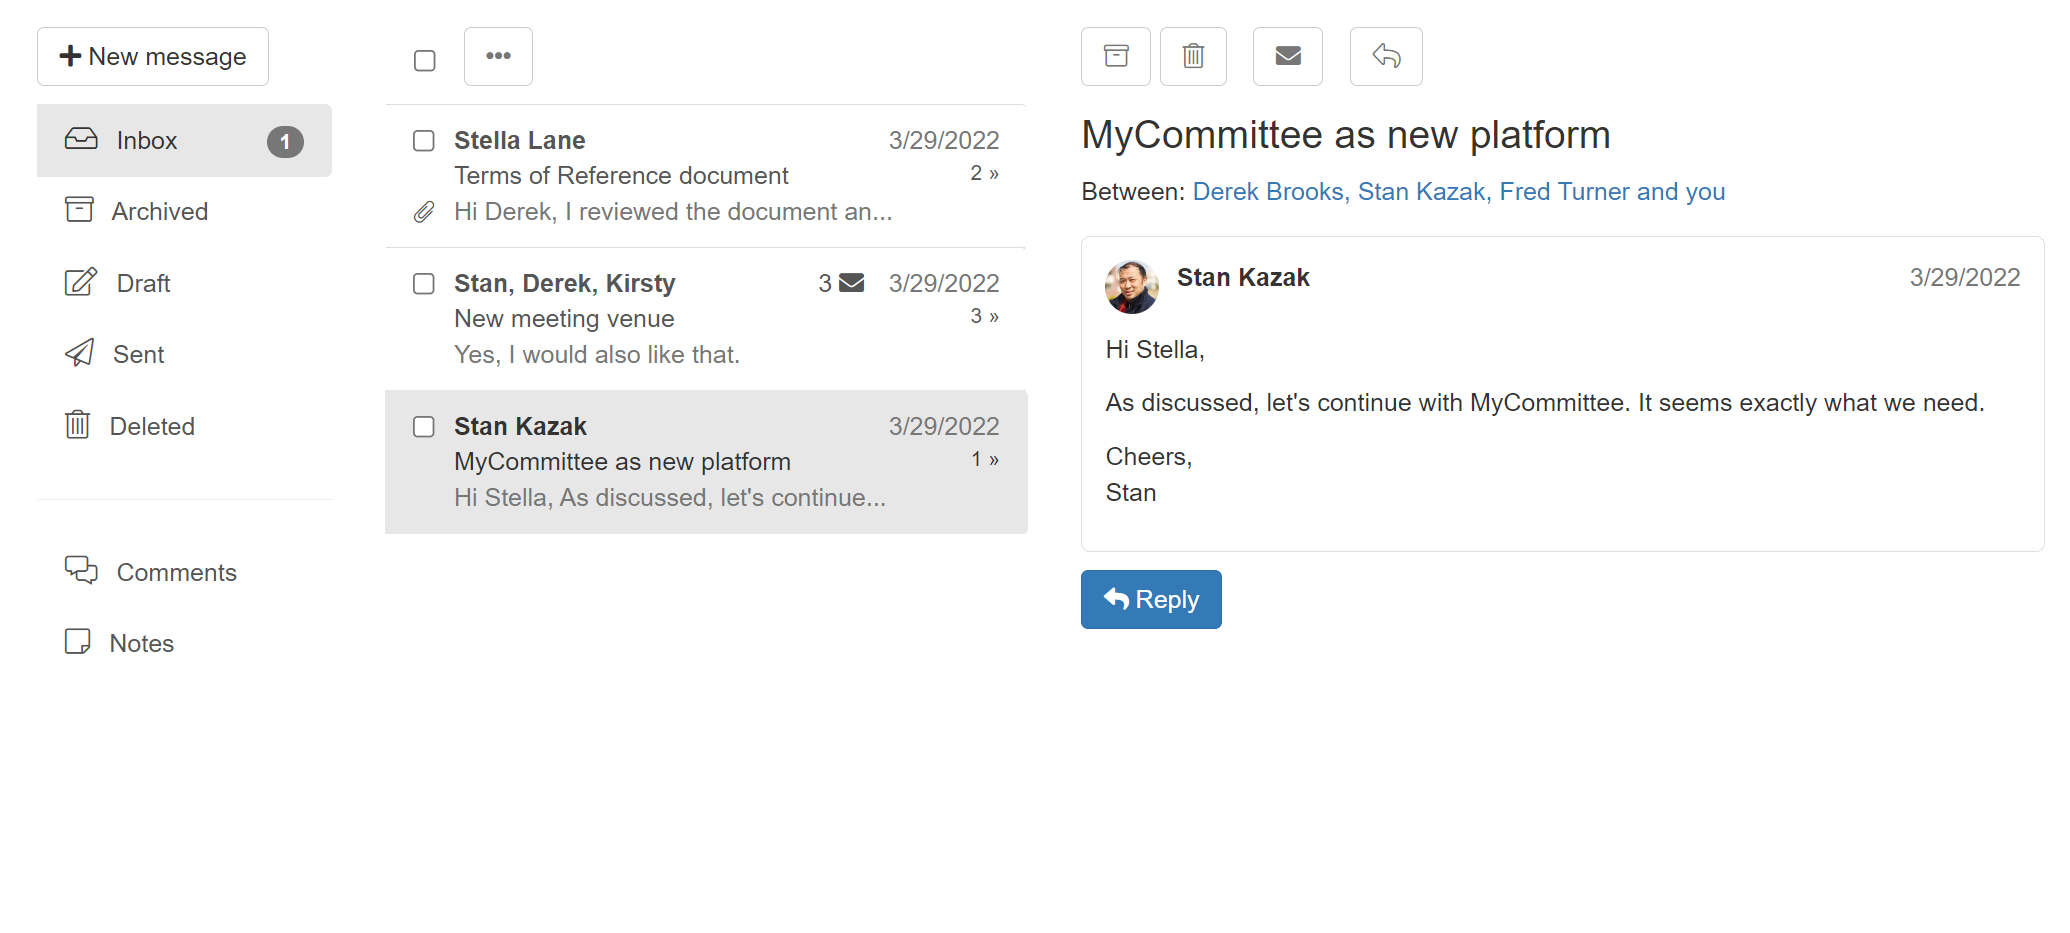This screenshot has height=933, width=2070.
Task: Open the Sent folder
Action: click(x=184, y=354)
